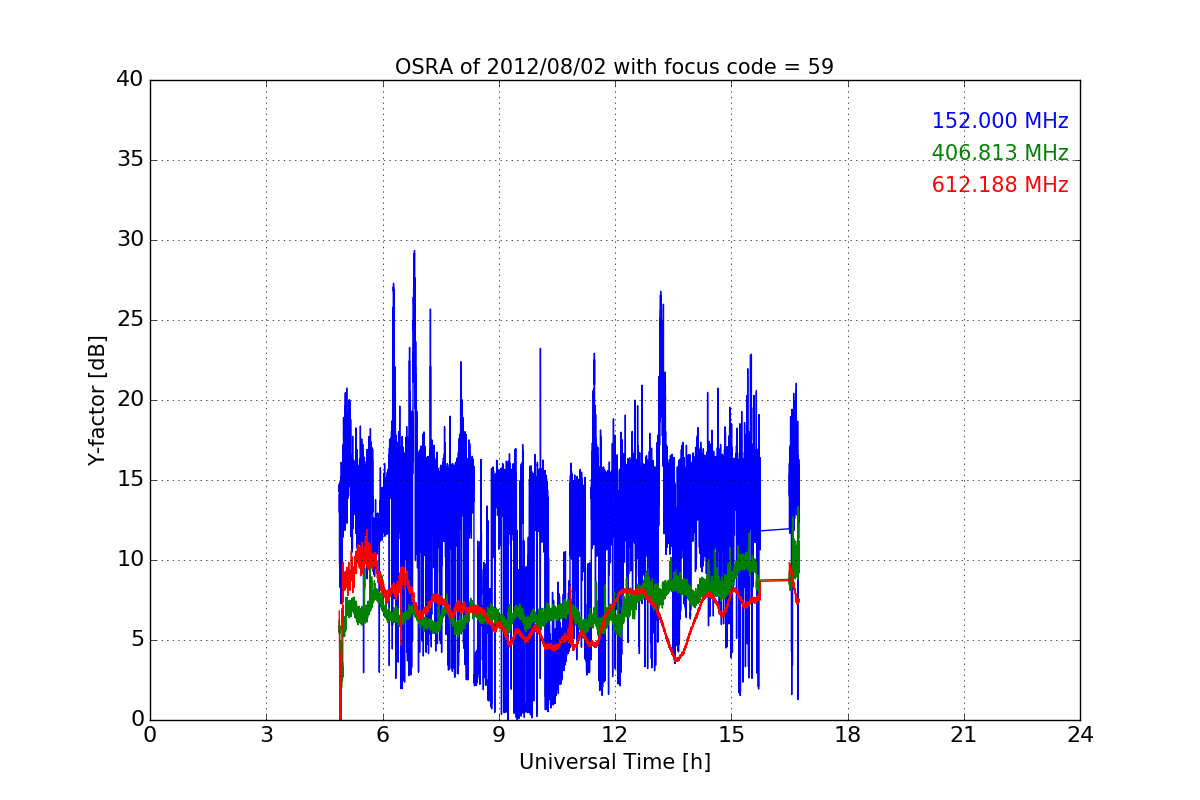Viewport: 1200px width, 800px height.
Task: Select the green '406.813 MHz' legend label
Action: coord(1000,153)
